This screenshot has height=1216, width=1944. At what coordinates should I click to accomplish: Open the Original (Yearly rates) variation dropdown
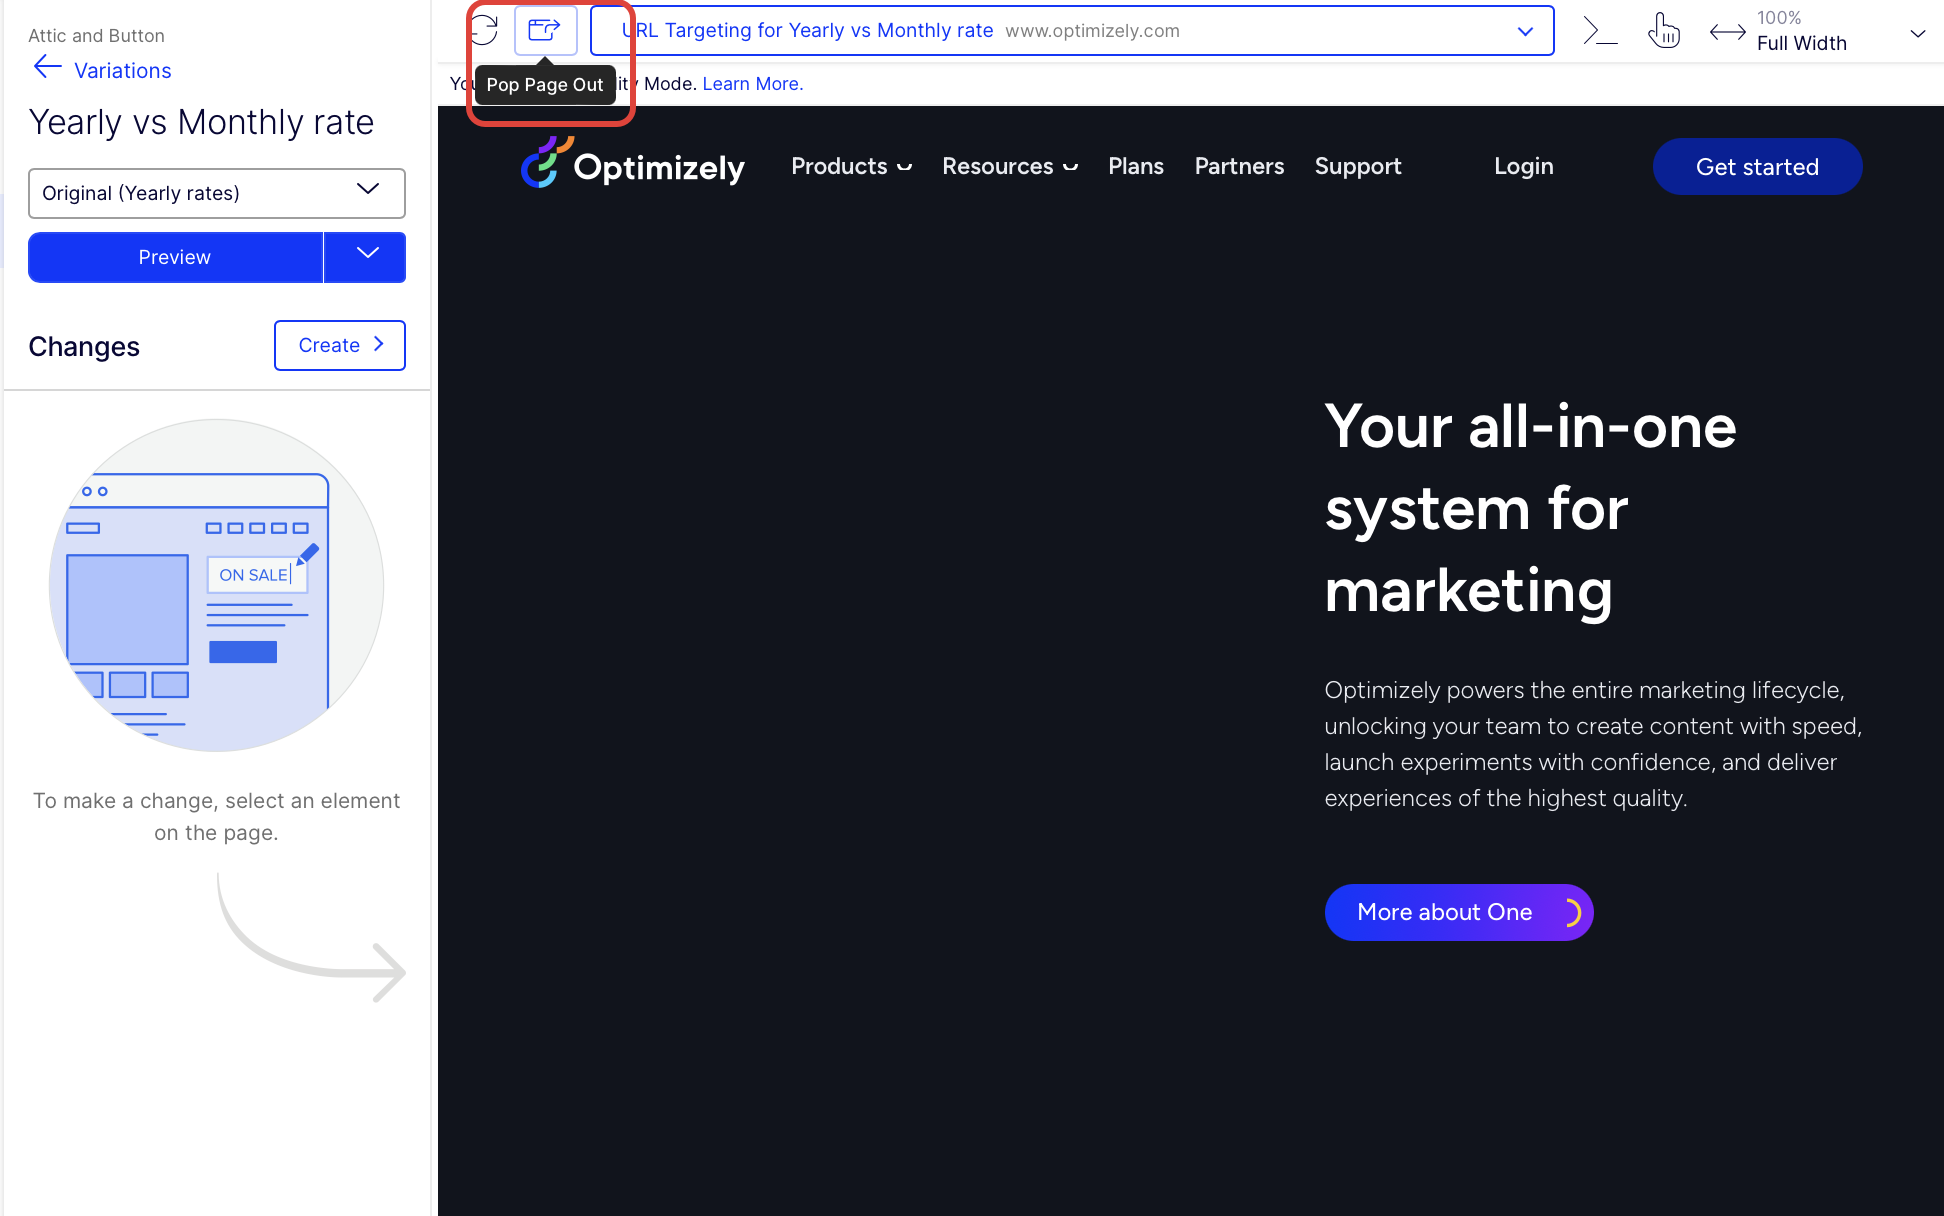[x=217, y=193]
